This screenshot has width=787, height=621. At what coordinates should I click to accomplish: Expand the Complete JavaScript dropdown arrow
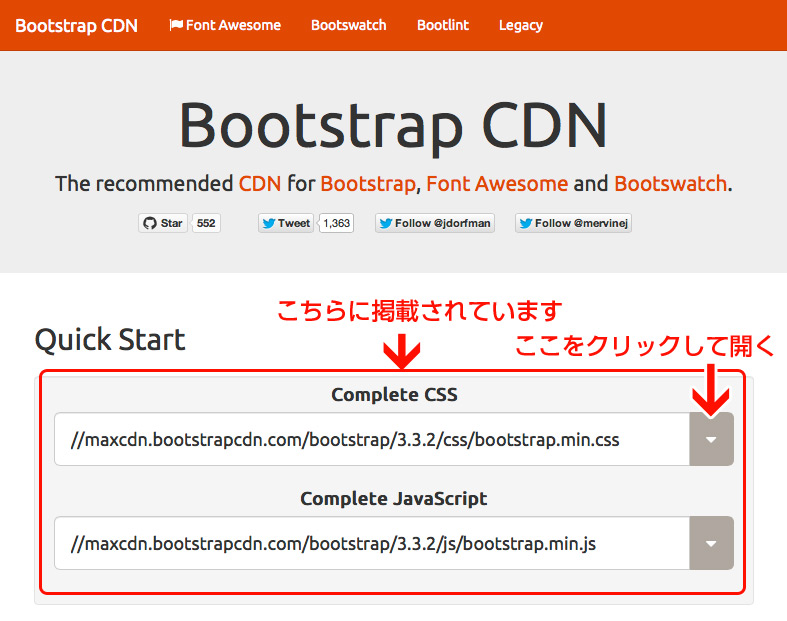coord(711,543)
